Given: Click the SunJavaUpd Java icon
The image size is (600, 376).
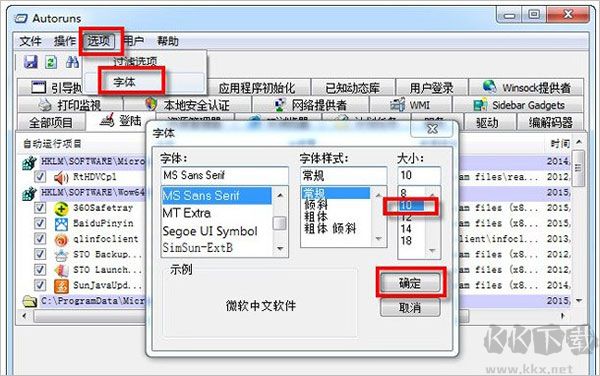Looking at the screenshot, I should pos(61,286).
